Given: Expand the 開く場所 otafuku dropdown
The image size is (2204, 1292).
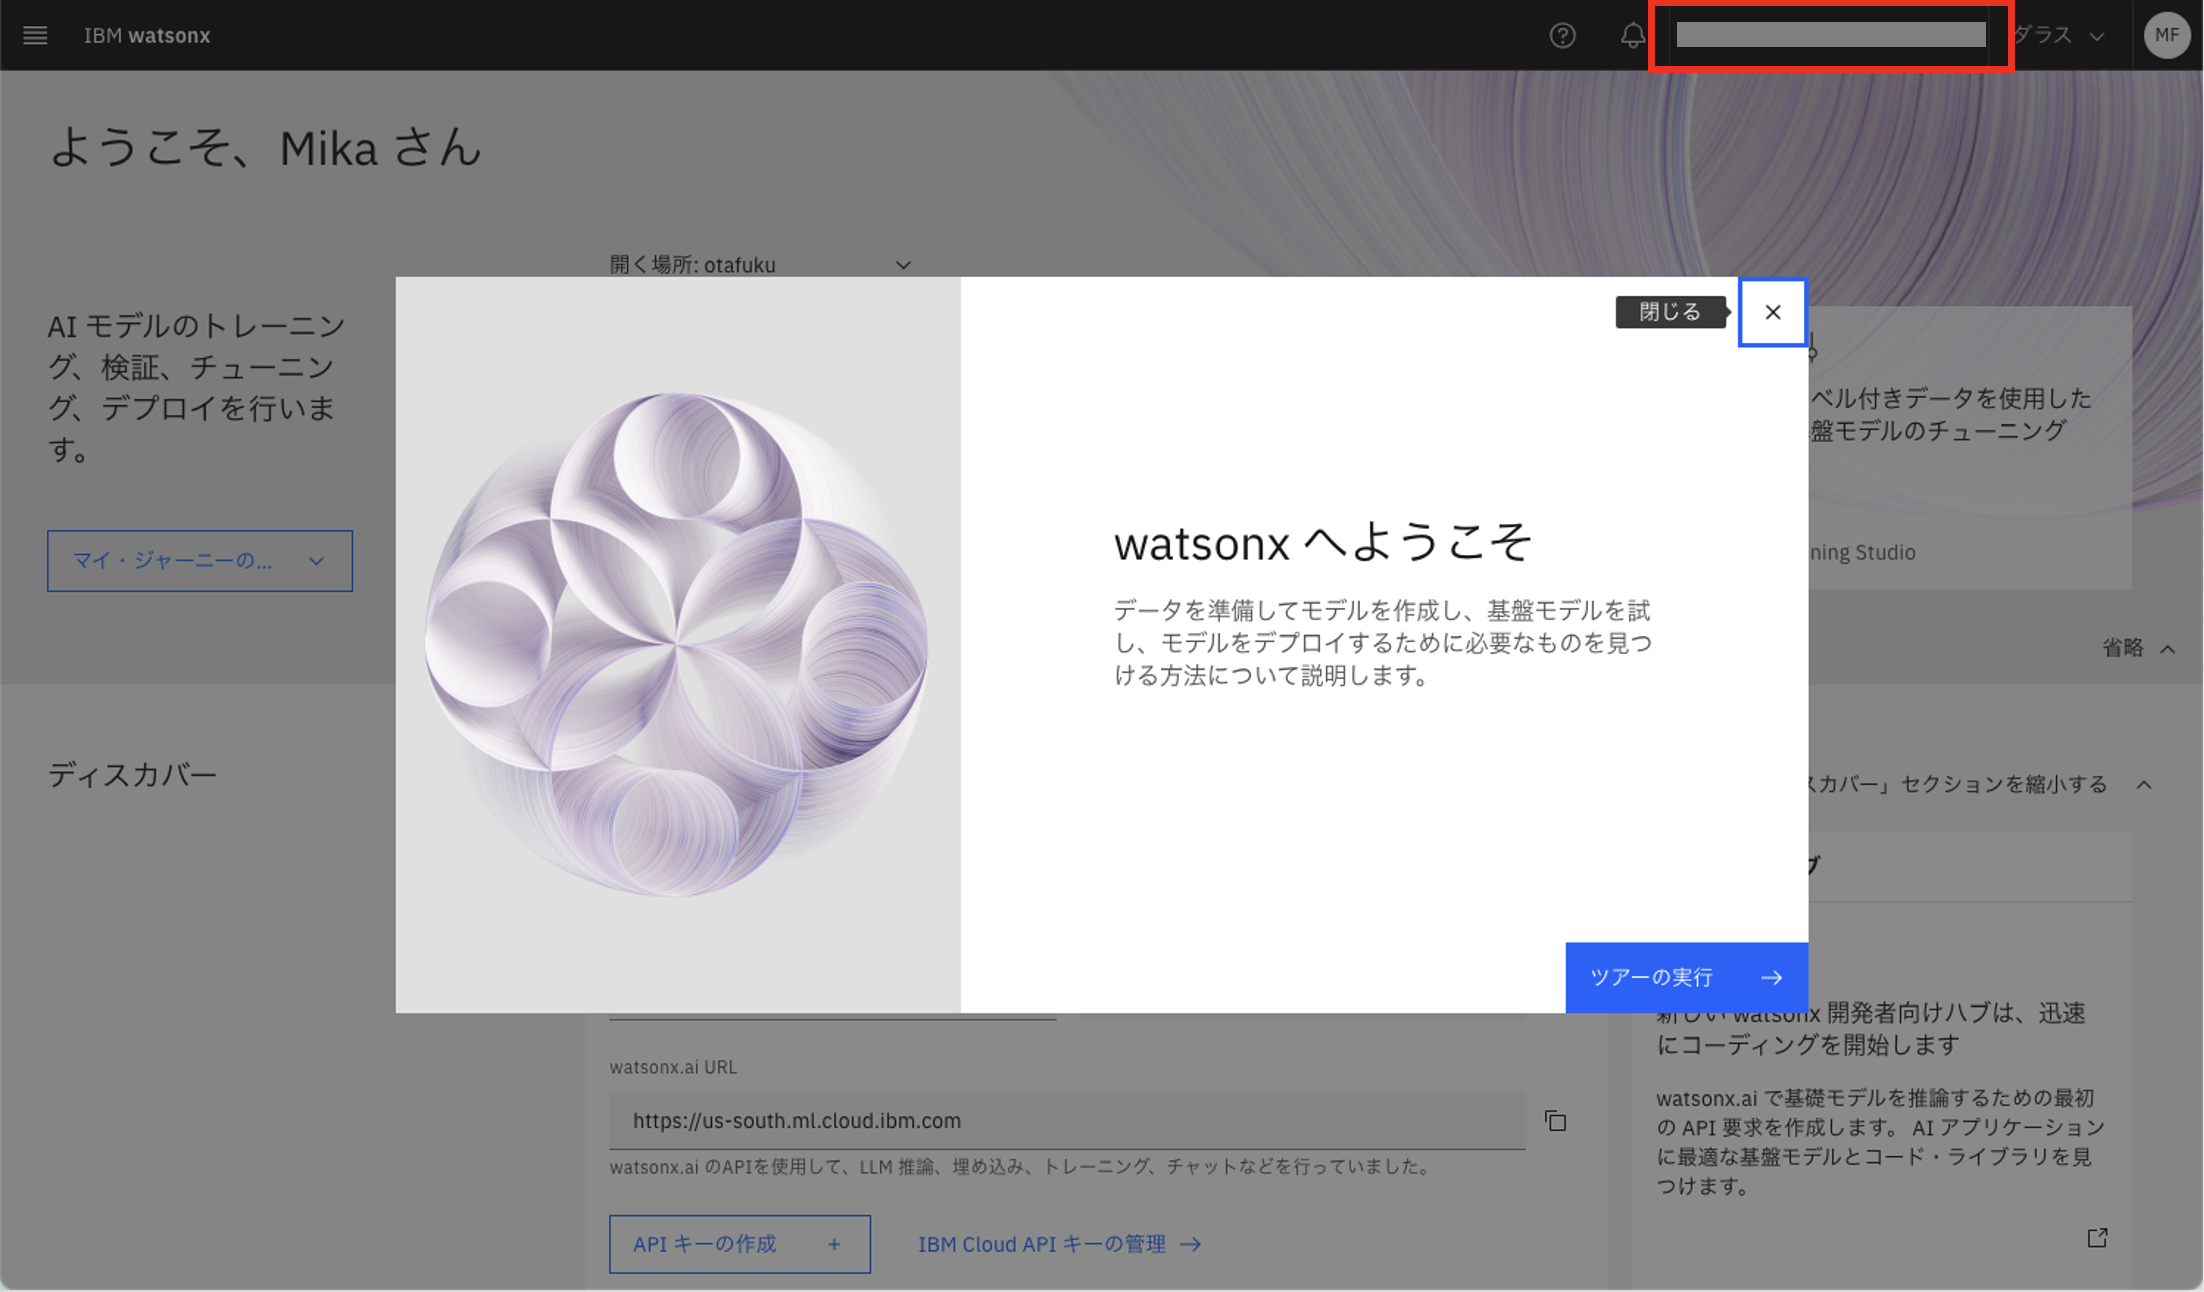Looking at the screenshot, I should 902,264.
